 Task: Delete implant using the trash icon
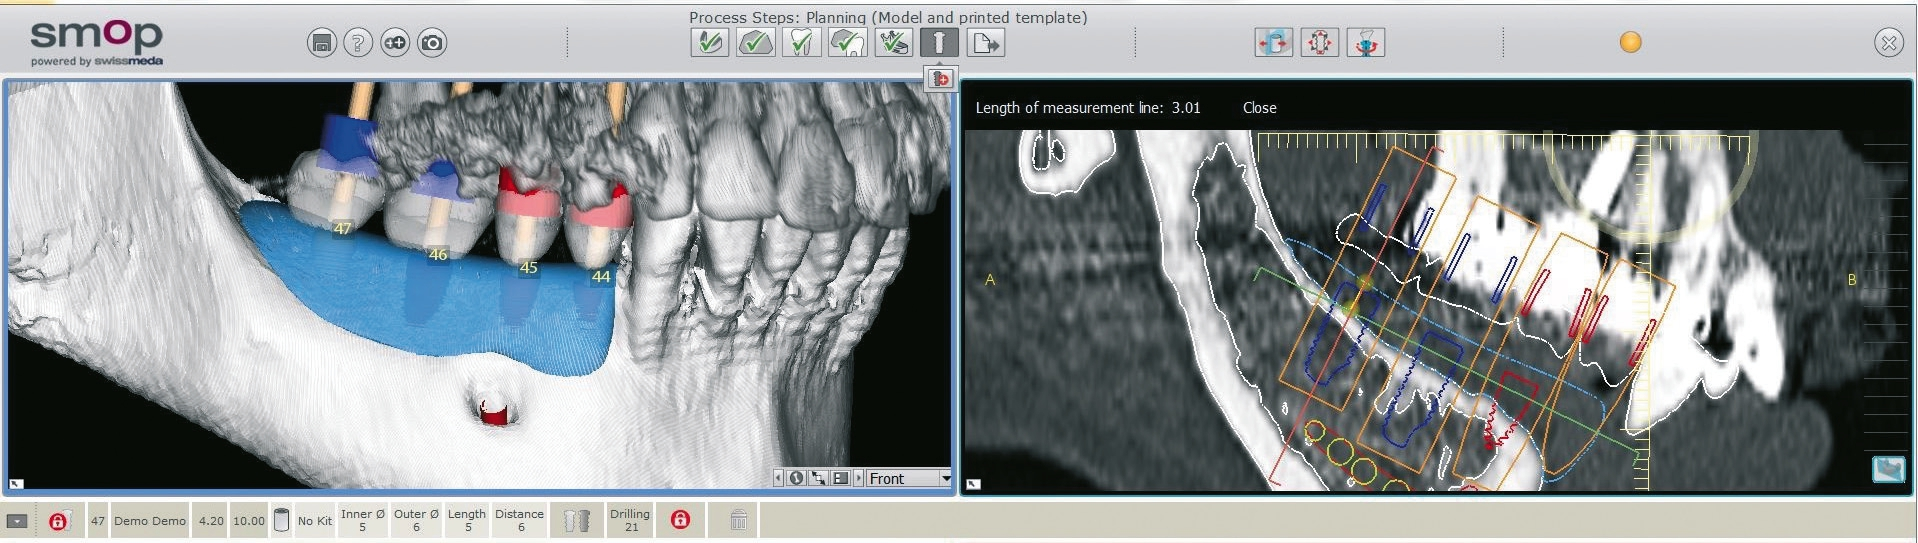click(x=738, y=520)
